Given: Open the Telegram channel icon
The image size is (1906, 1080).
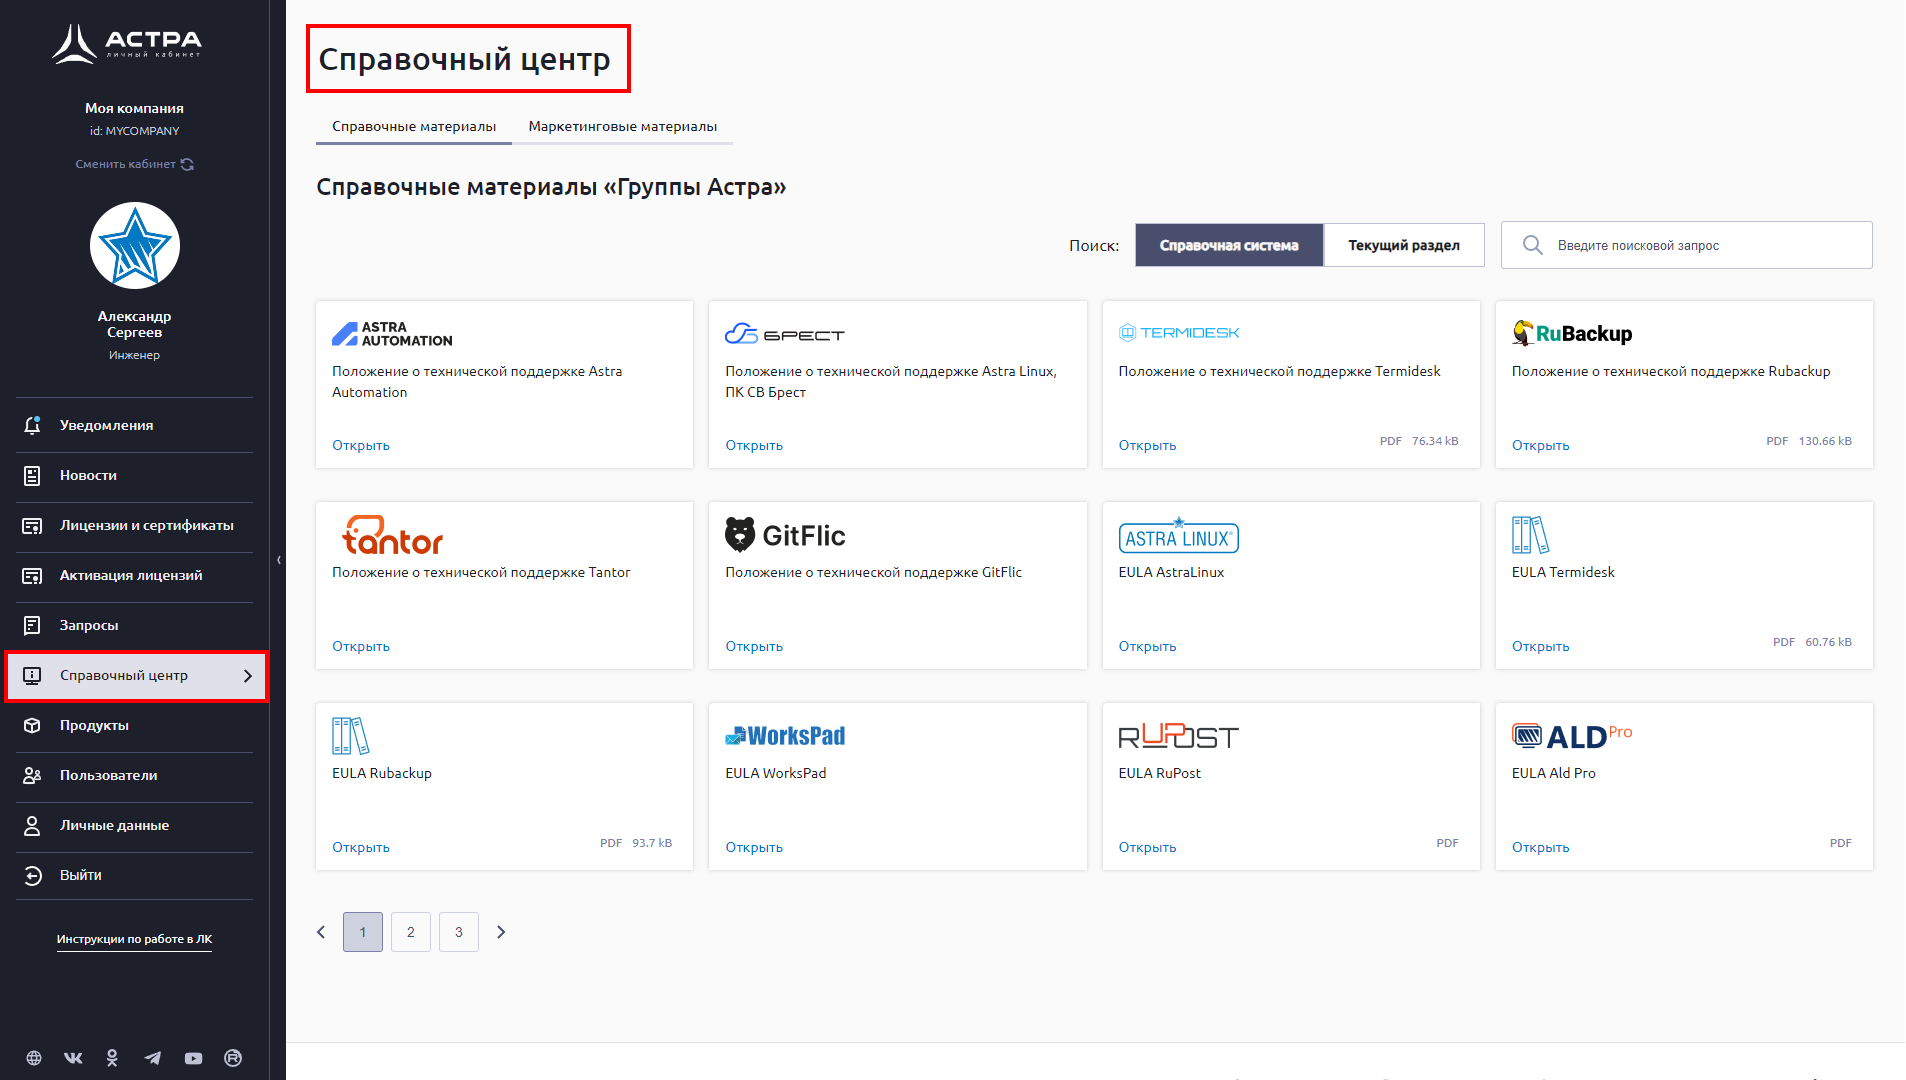Looking at the screenshot, I should [153, 1058].
